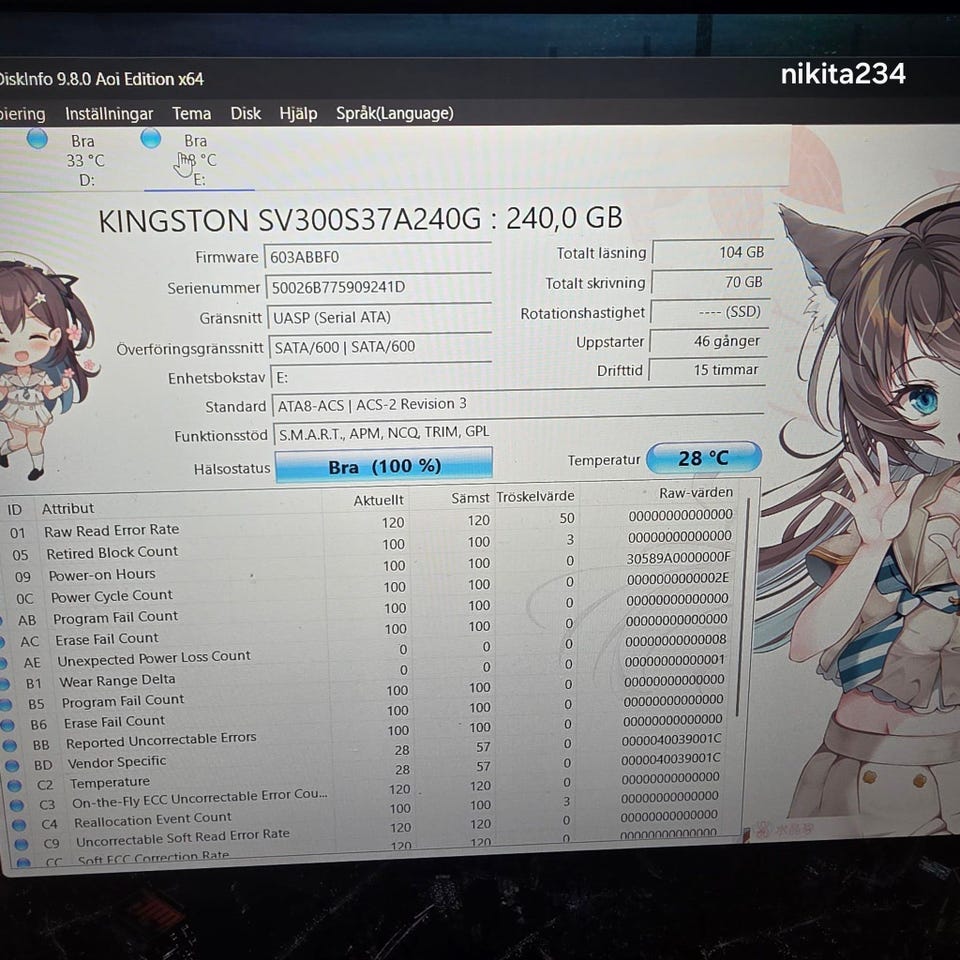This screenshot has height=960, width=960.
Task: Click the status dot of attribute C4
Action: click(19, 825)
